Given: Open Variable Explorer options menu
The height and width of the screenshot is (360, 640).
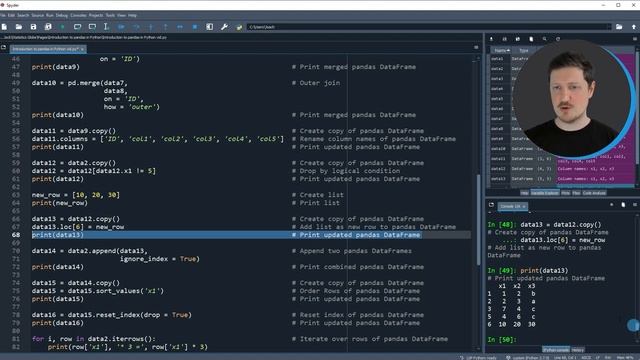Looking at the screenshot, I should click(x=635, y=39).
